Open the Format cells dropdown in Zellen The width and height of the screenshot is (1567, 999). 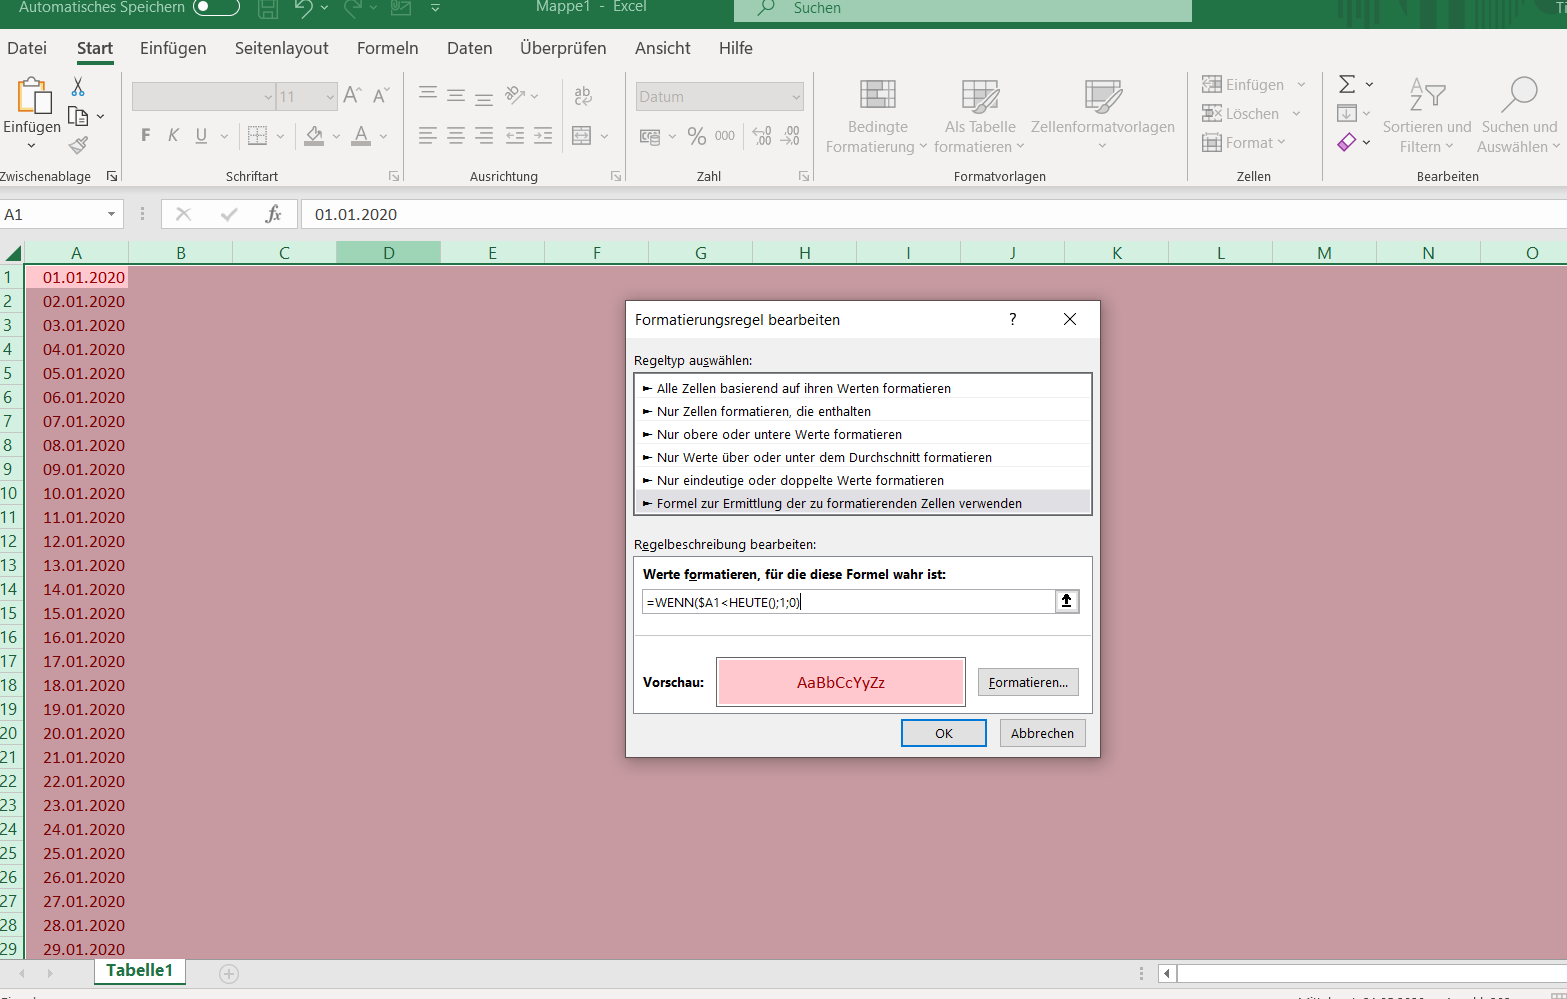pyautogui.click(x=1244, y=142)
